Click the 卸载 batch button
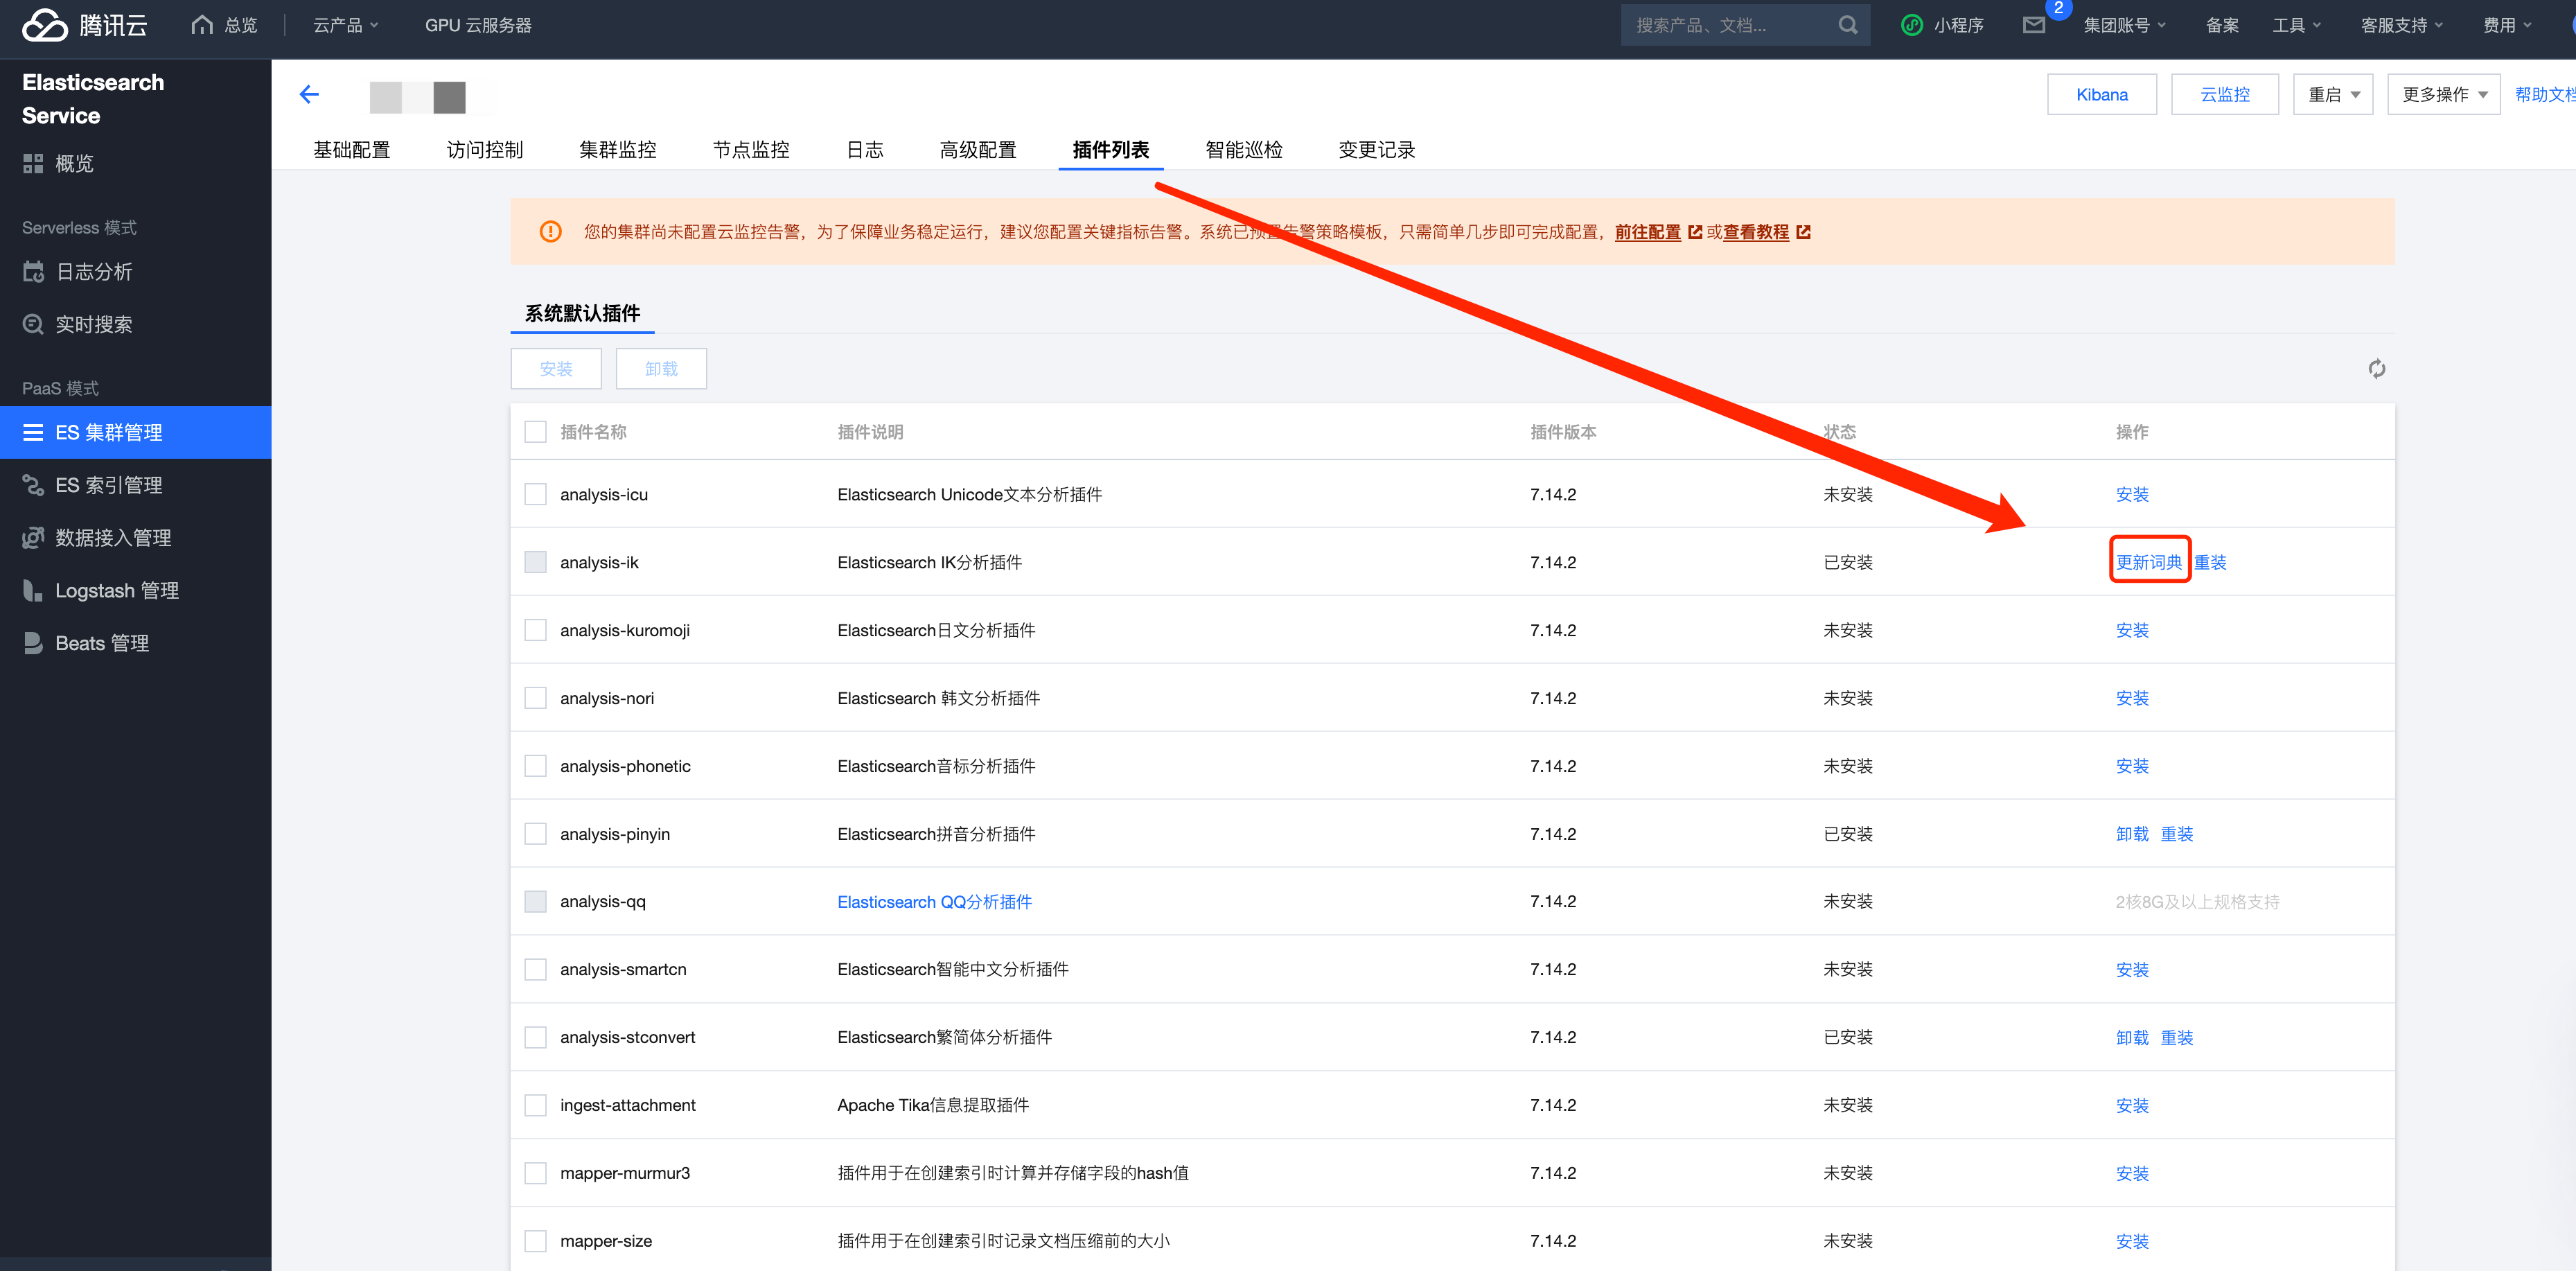 click(661, 369)
